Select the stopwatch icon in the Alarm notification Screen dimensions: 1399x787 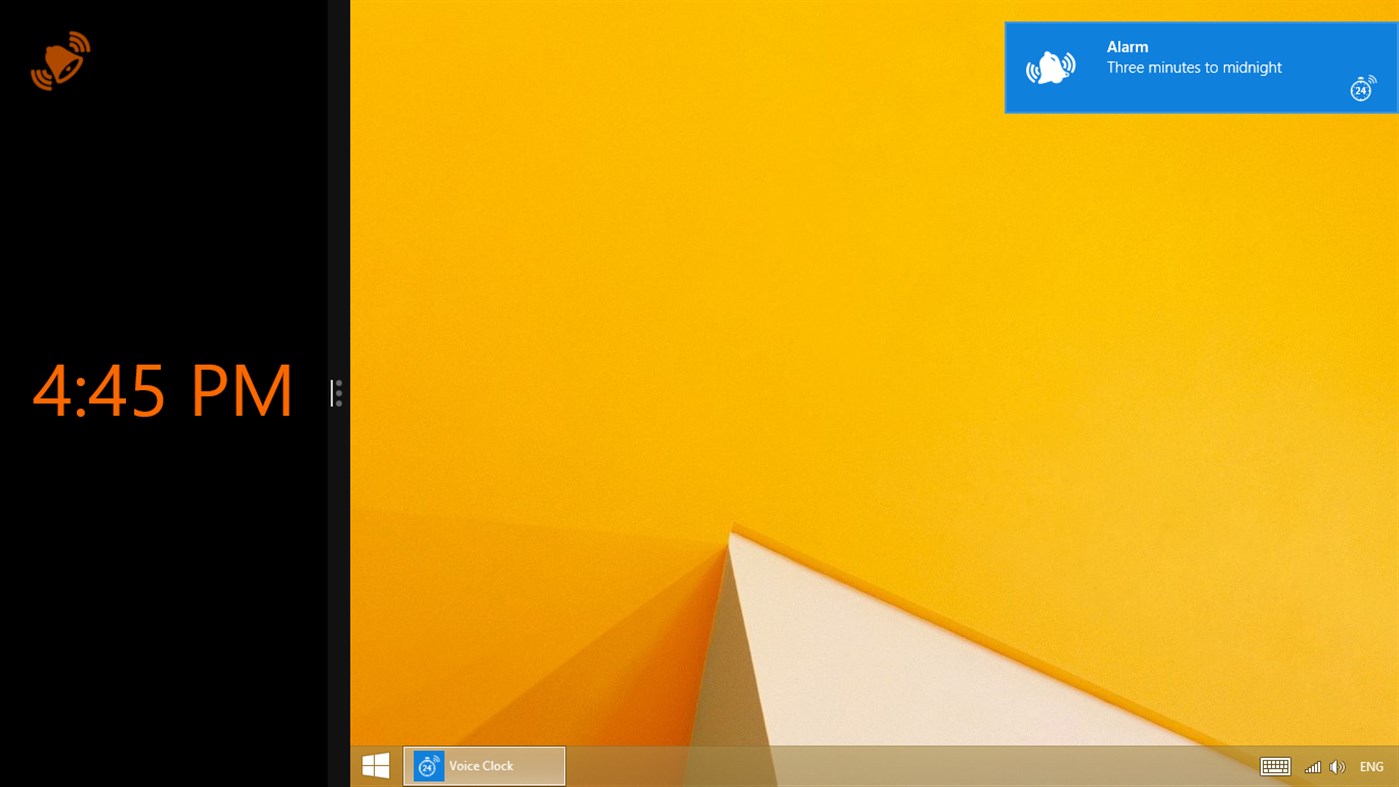click(1362, 89)
